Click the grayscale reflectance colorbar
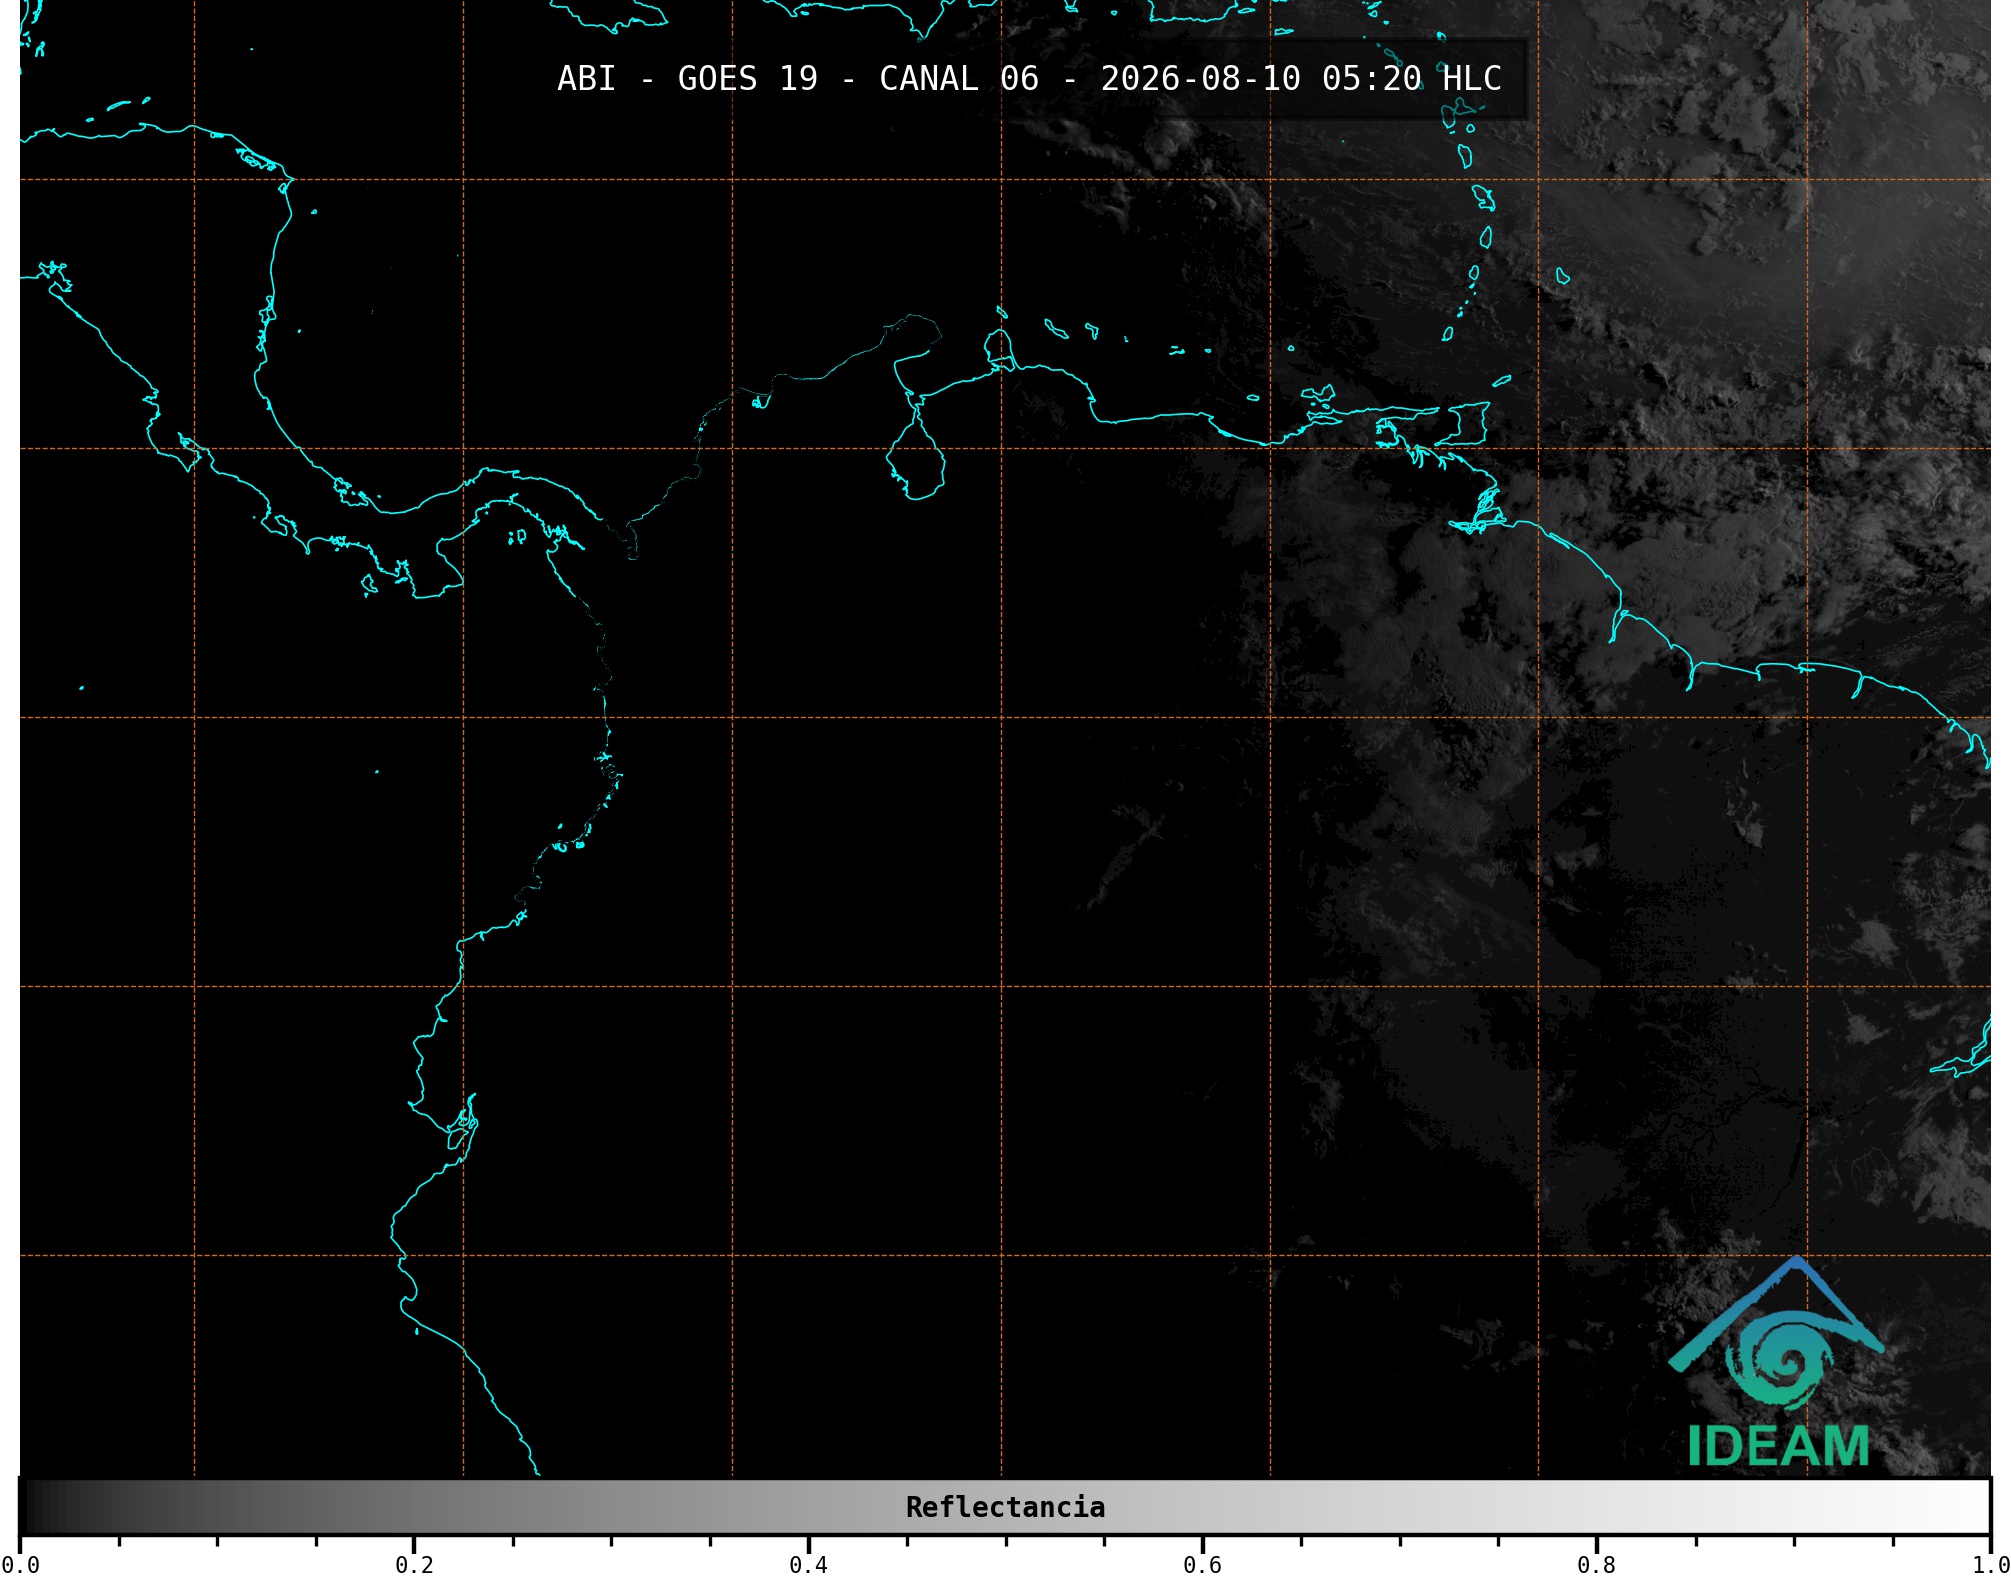Image resolution: width=2011 pixels, height=1577 pixels. [x=1005, y=1507]
